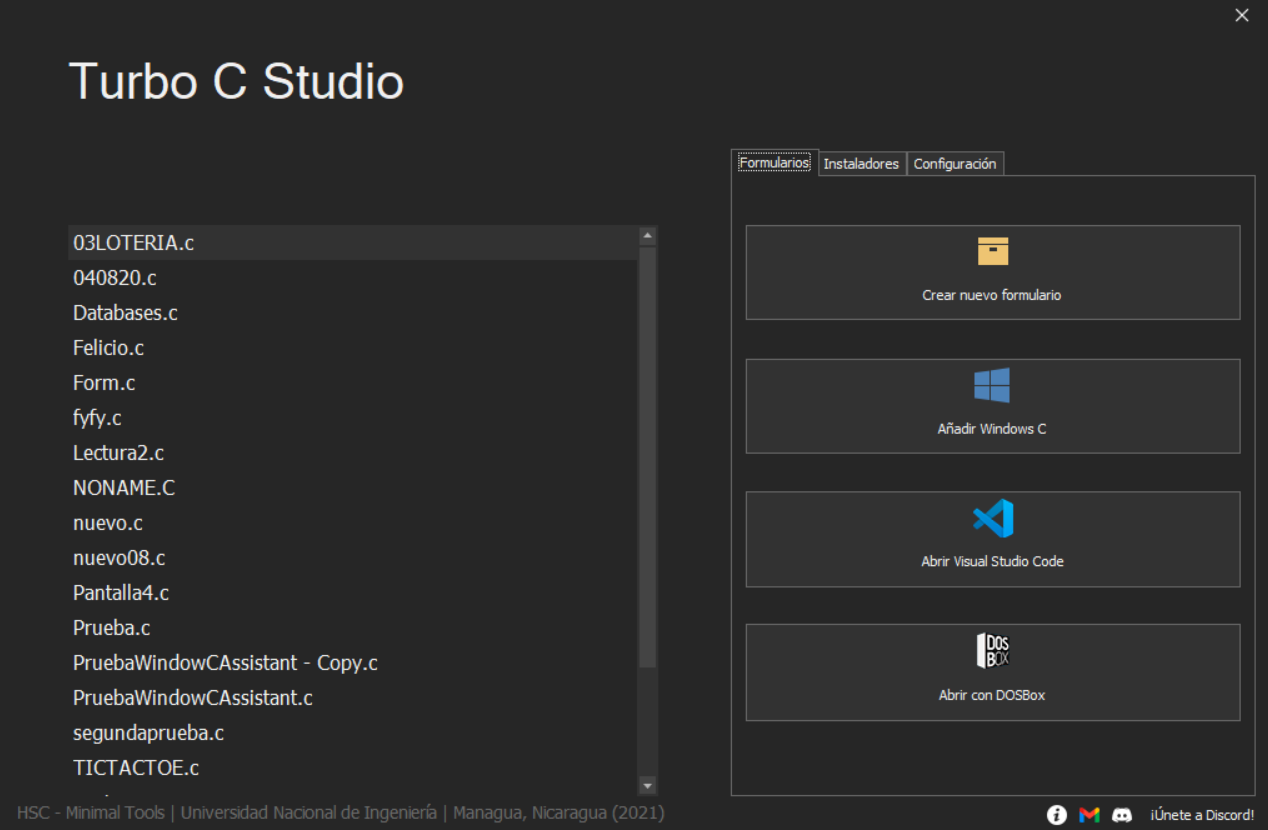Switch to the Instaladores tab
This screenshot has width=1268, height=830.
coord(861,163)
